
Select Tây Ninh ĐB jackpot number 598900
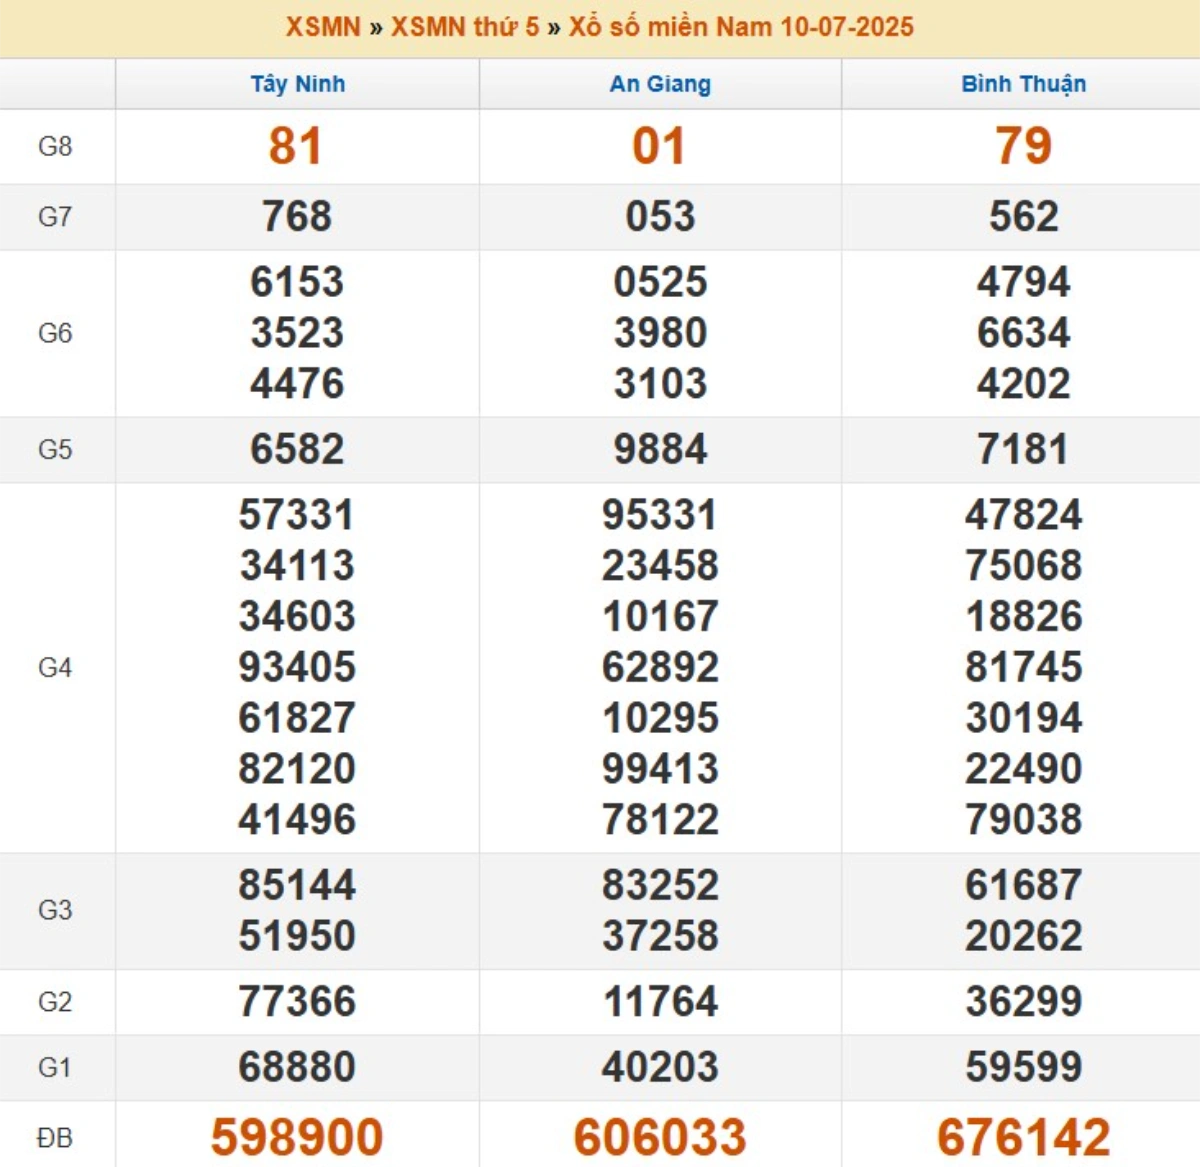(297, 1138)
